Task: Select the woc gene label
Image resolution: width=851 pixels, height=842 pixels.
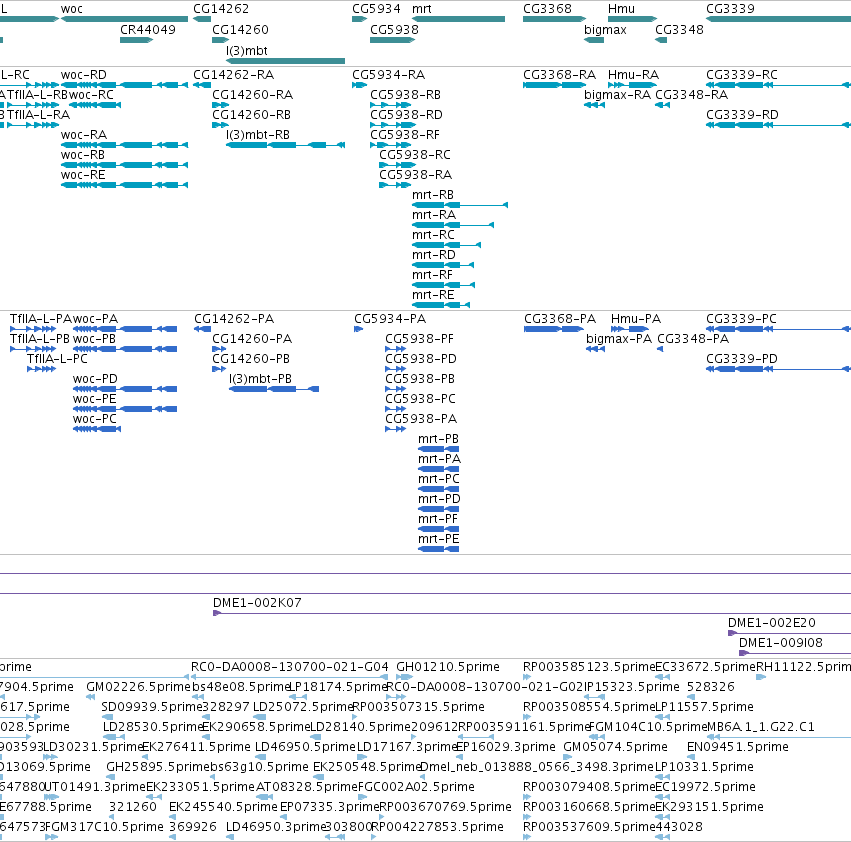Action: [72, 9]
